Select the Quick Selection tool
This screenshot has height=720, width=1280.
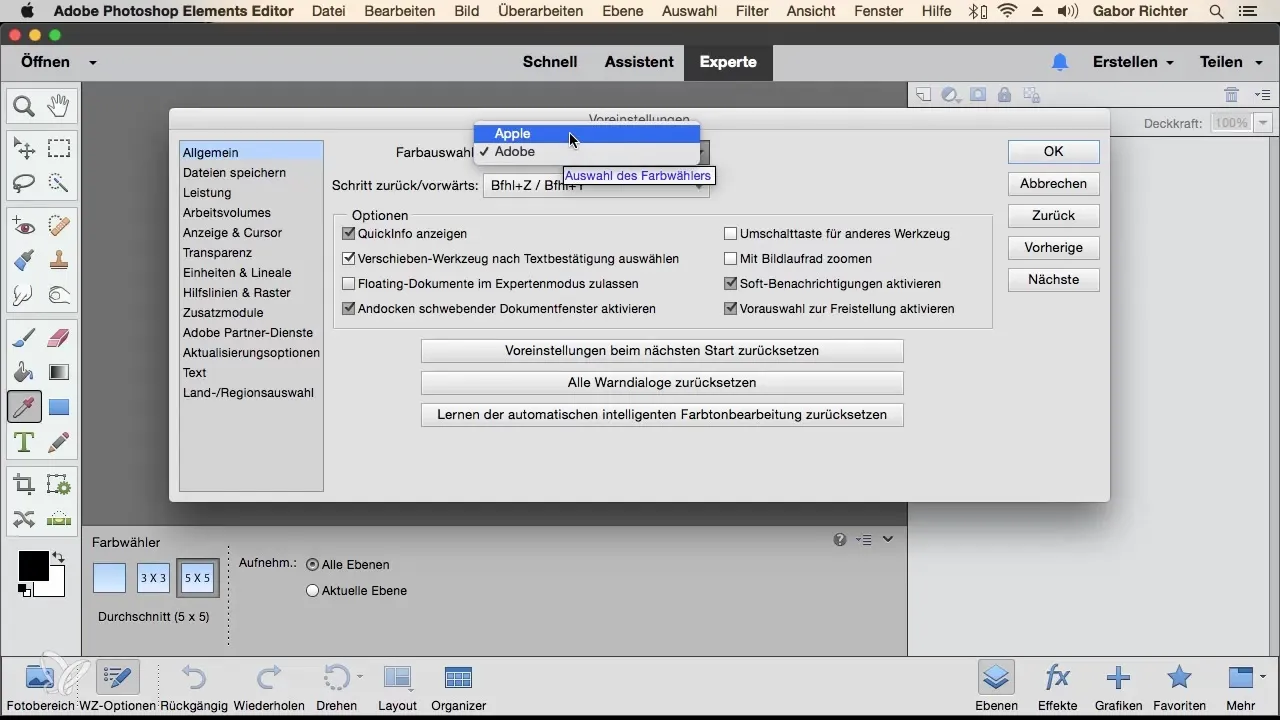click(59, 183)
